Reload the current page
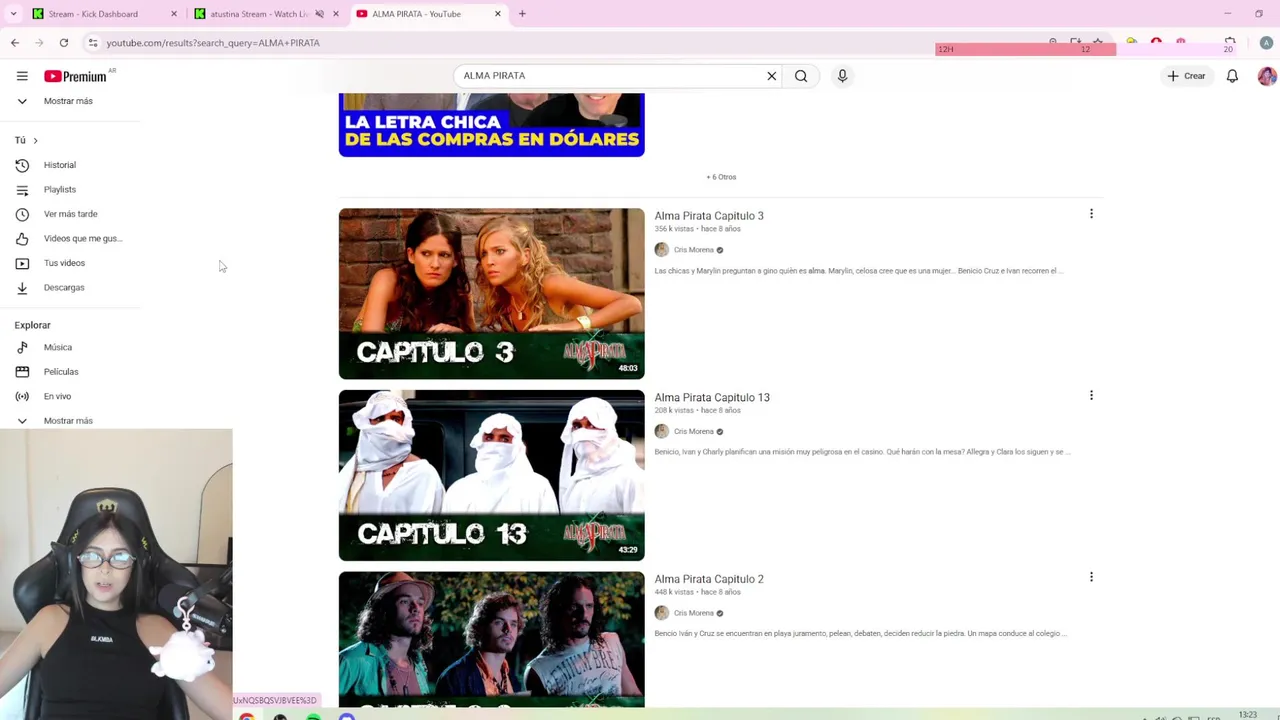Image resolution: width=1280 pixels, height=720 pixels. pyautogui.click(x=64, y=43)
